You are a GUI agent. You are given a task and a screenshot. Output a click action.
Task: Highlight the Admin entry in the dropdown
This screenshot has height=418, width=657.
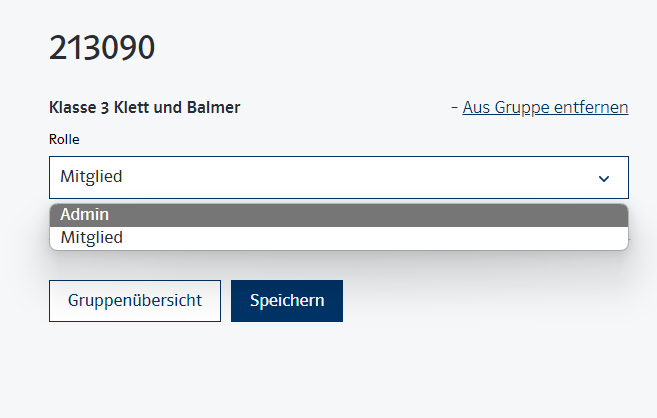(x=338, y=215)
